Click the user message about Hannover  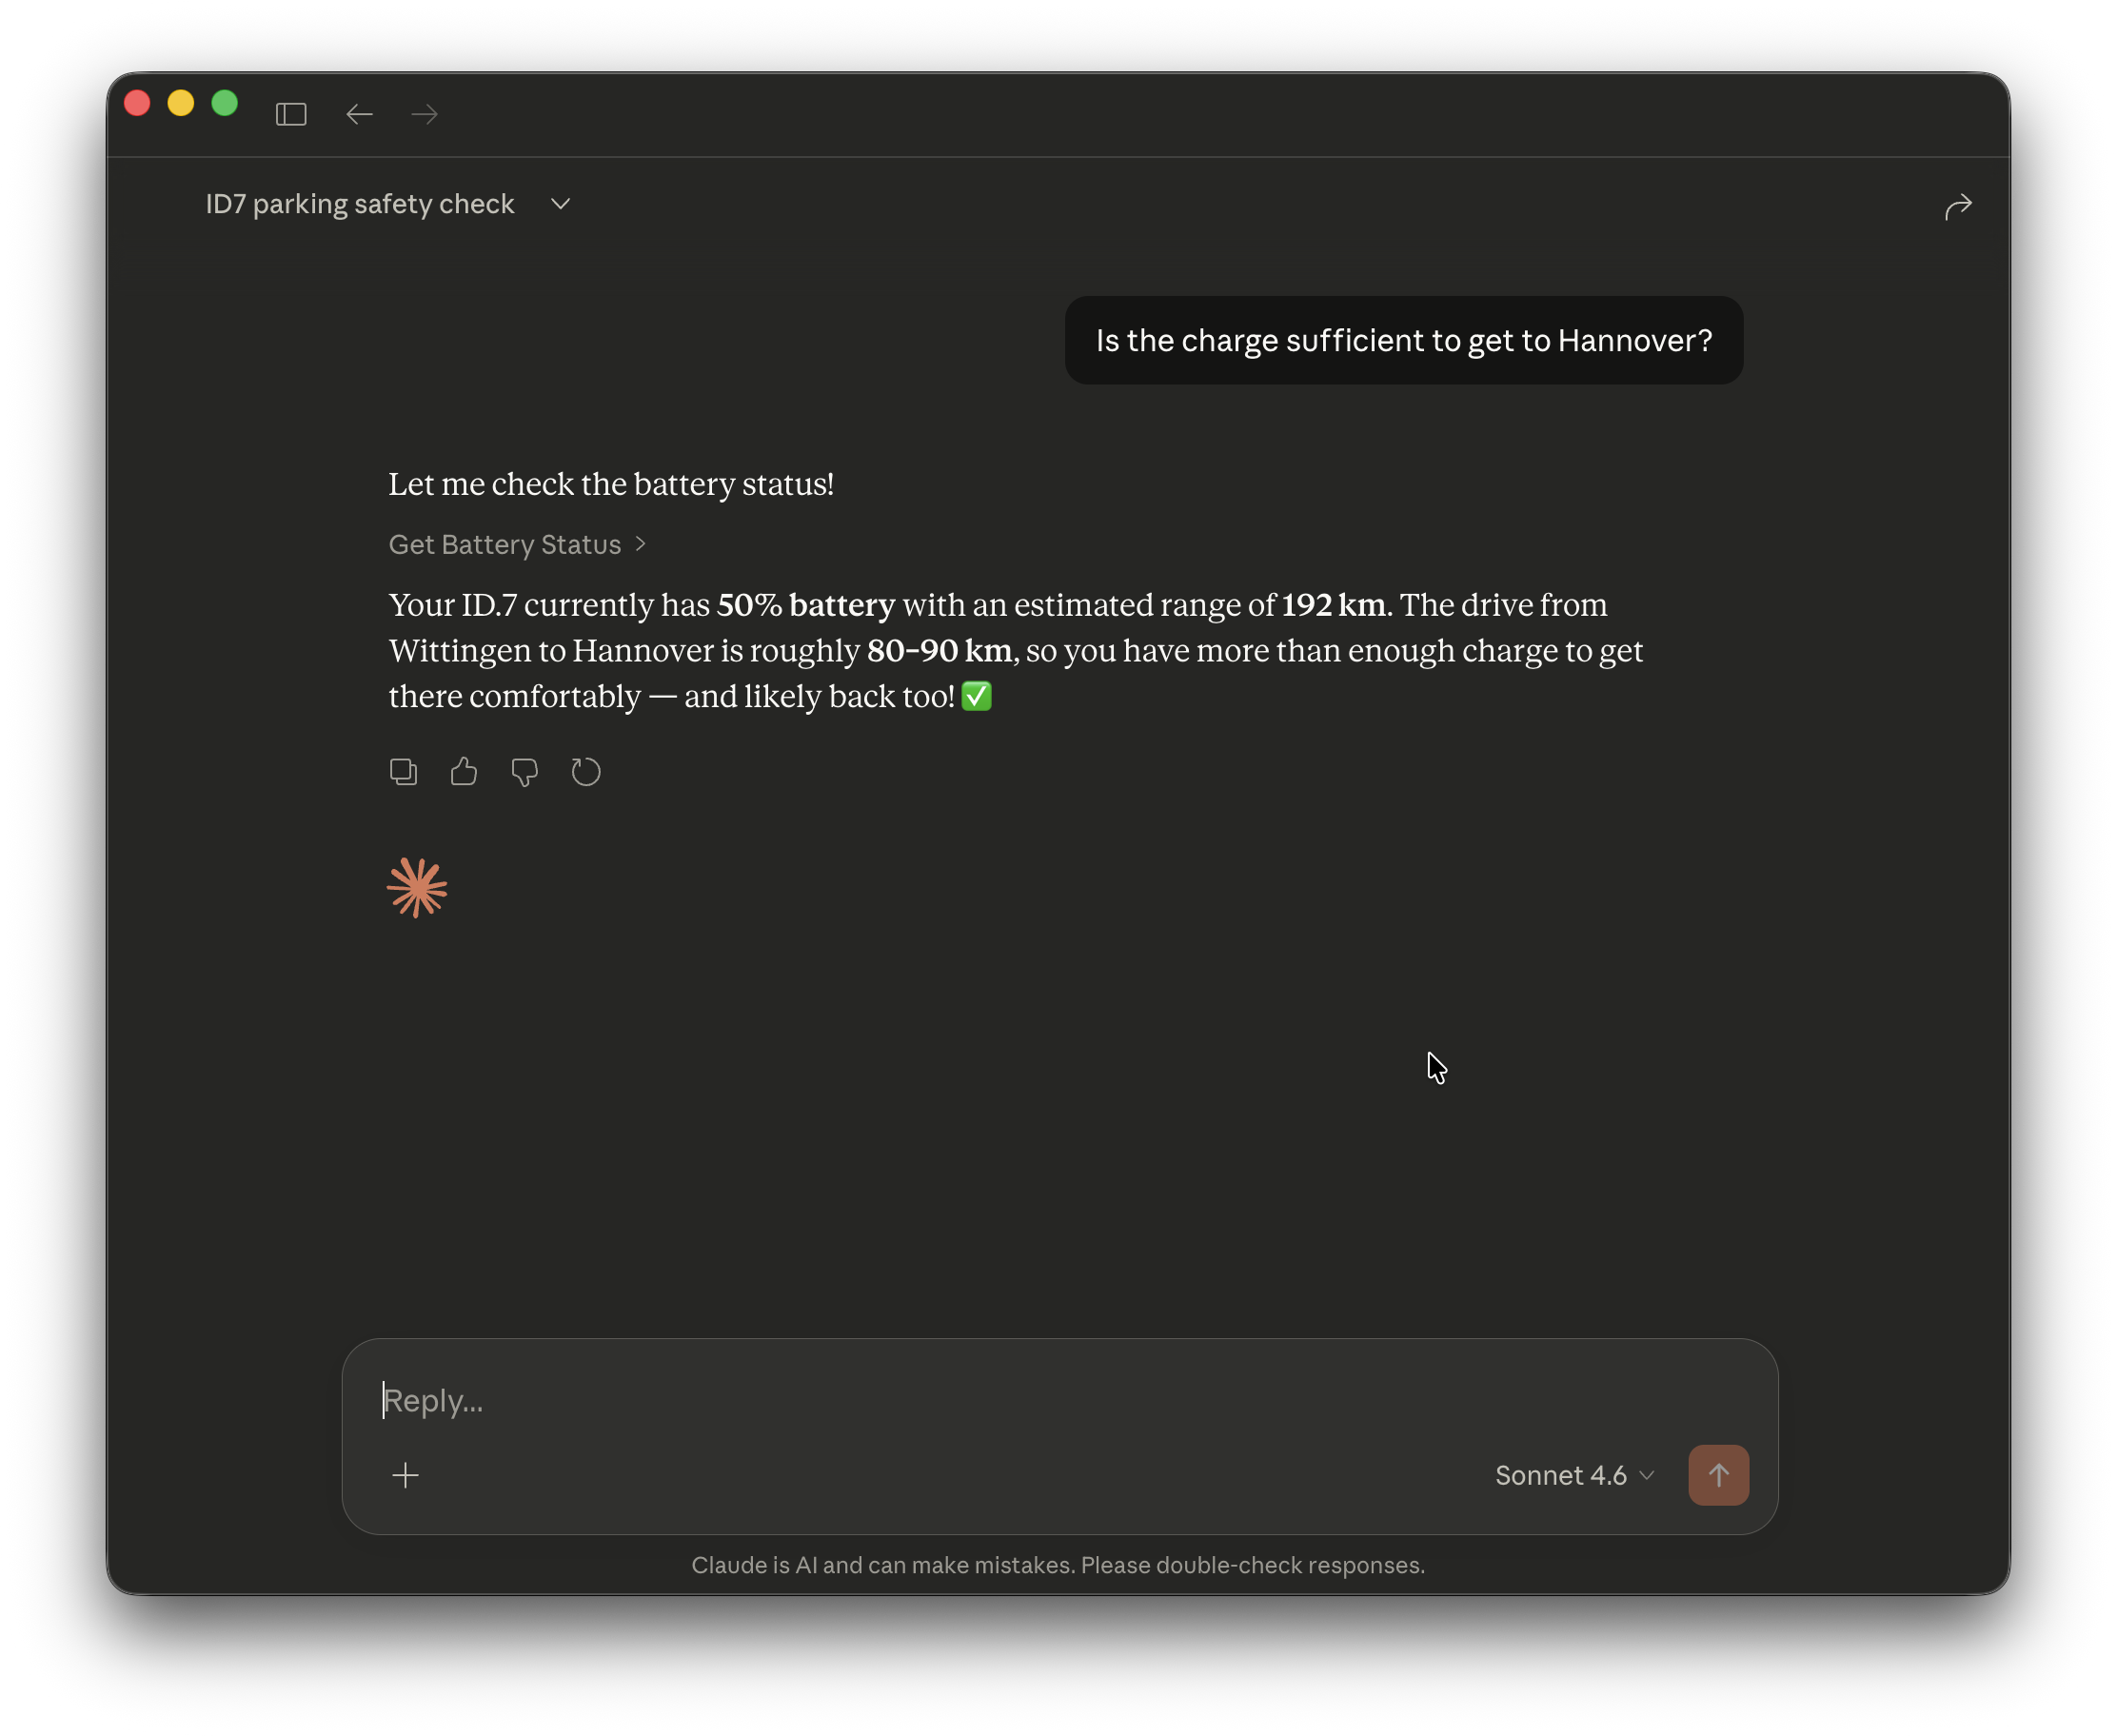click(1403, 341)
